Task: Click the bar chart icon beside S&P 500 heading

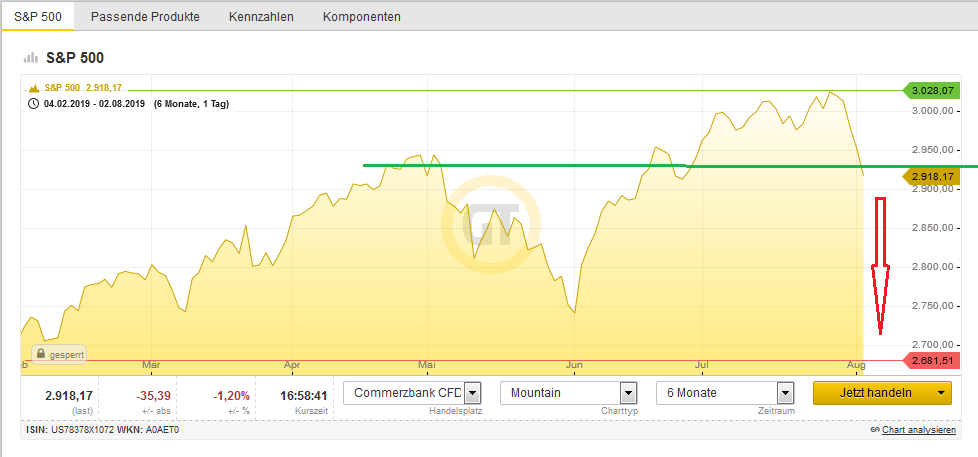Action: (x=30, y=58)
